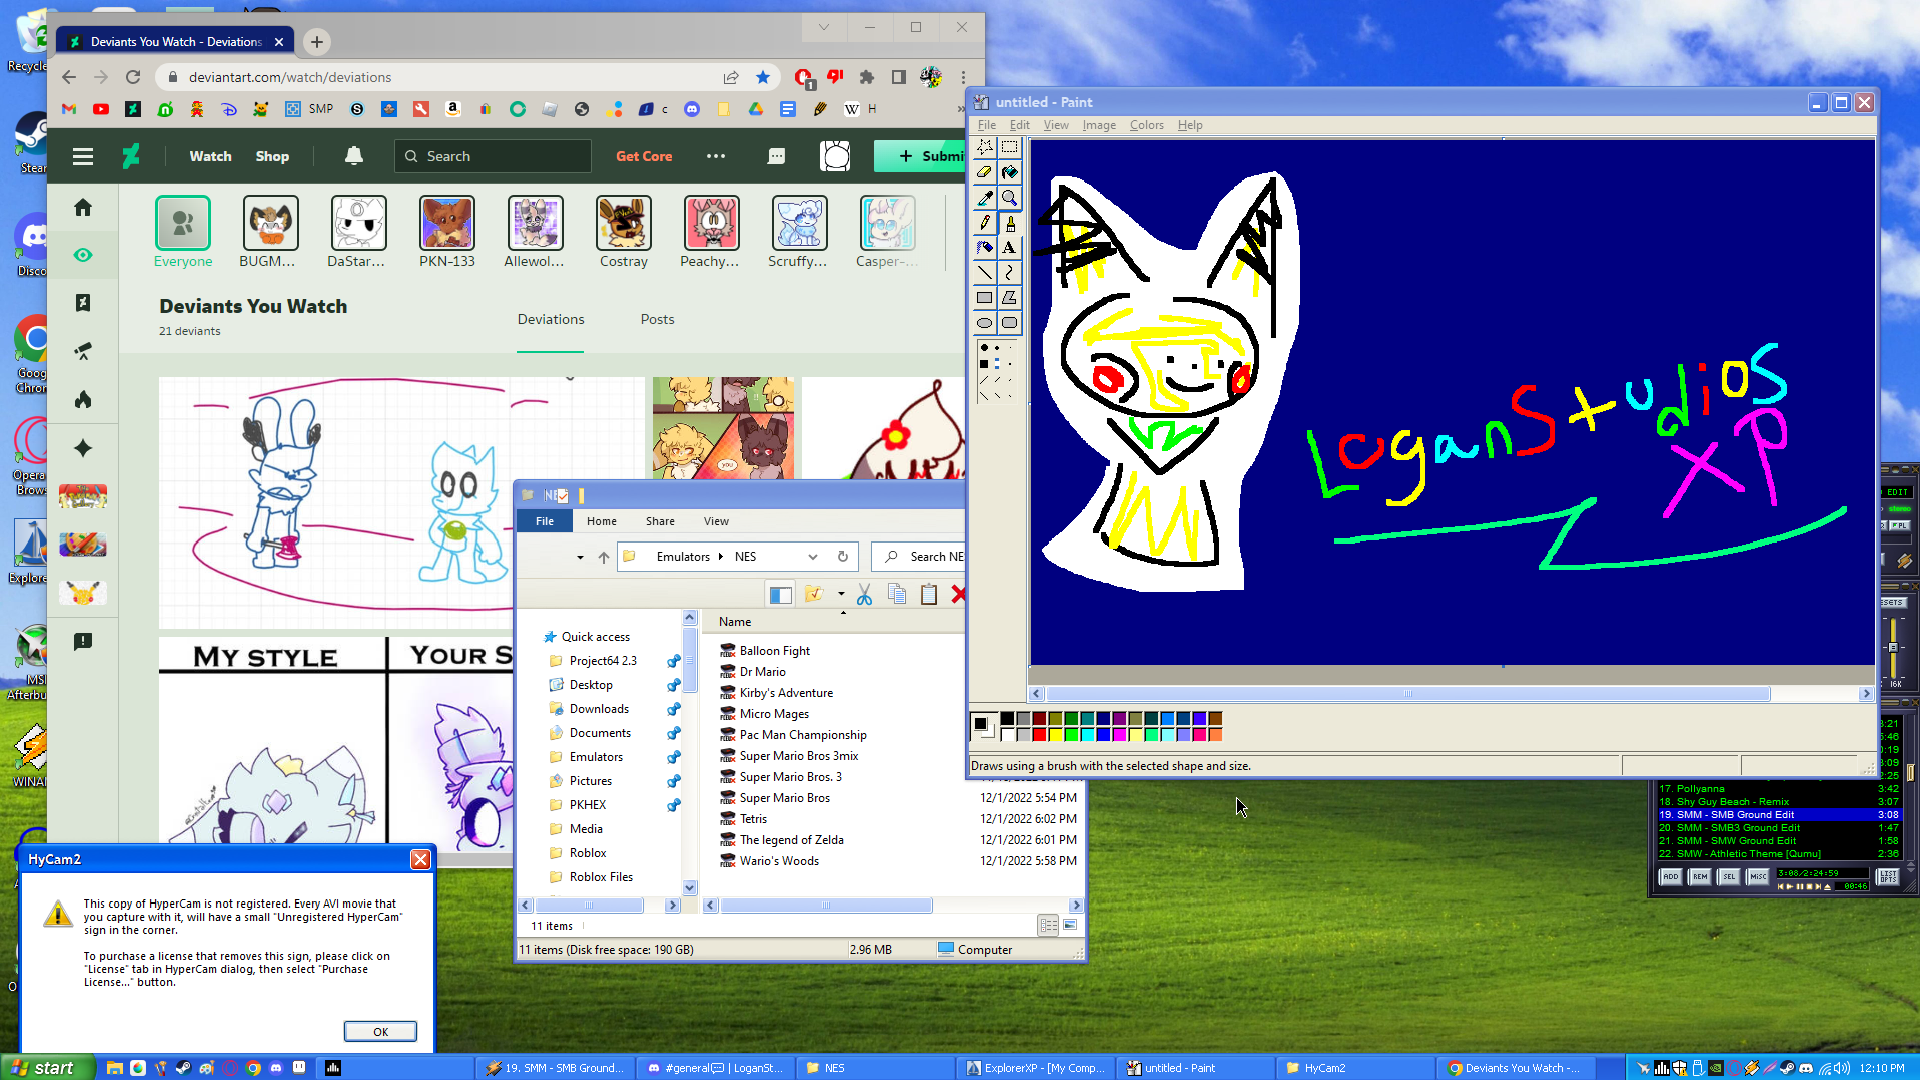
Task: Open Explorer Share ribbon tab
Action: pos(660,521)
